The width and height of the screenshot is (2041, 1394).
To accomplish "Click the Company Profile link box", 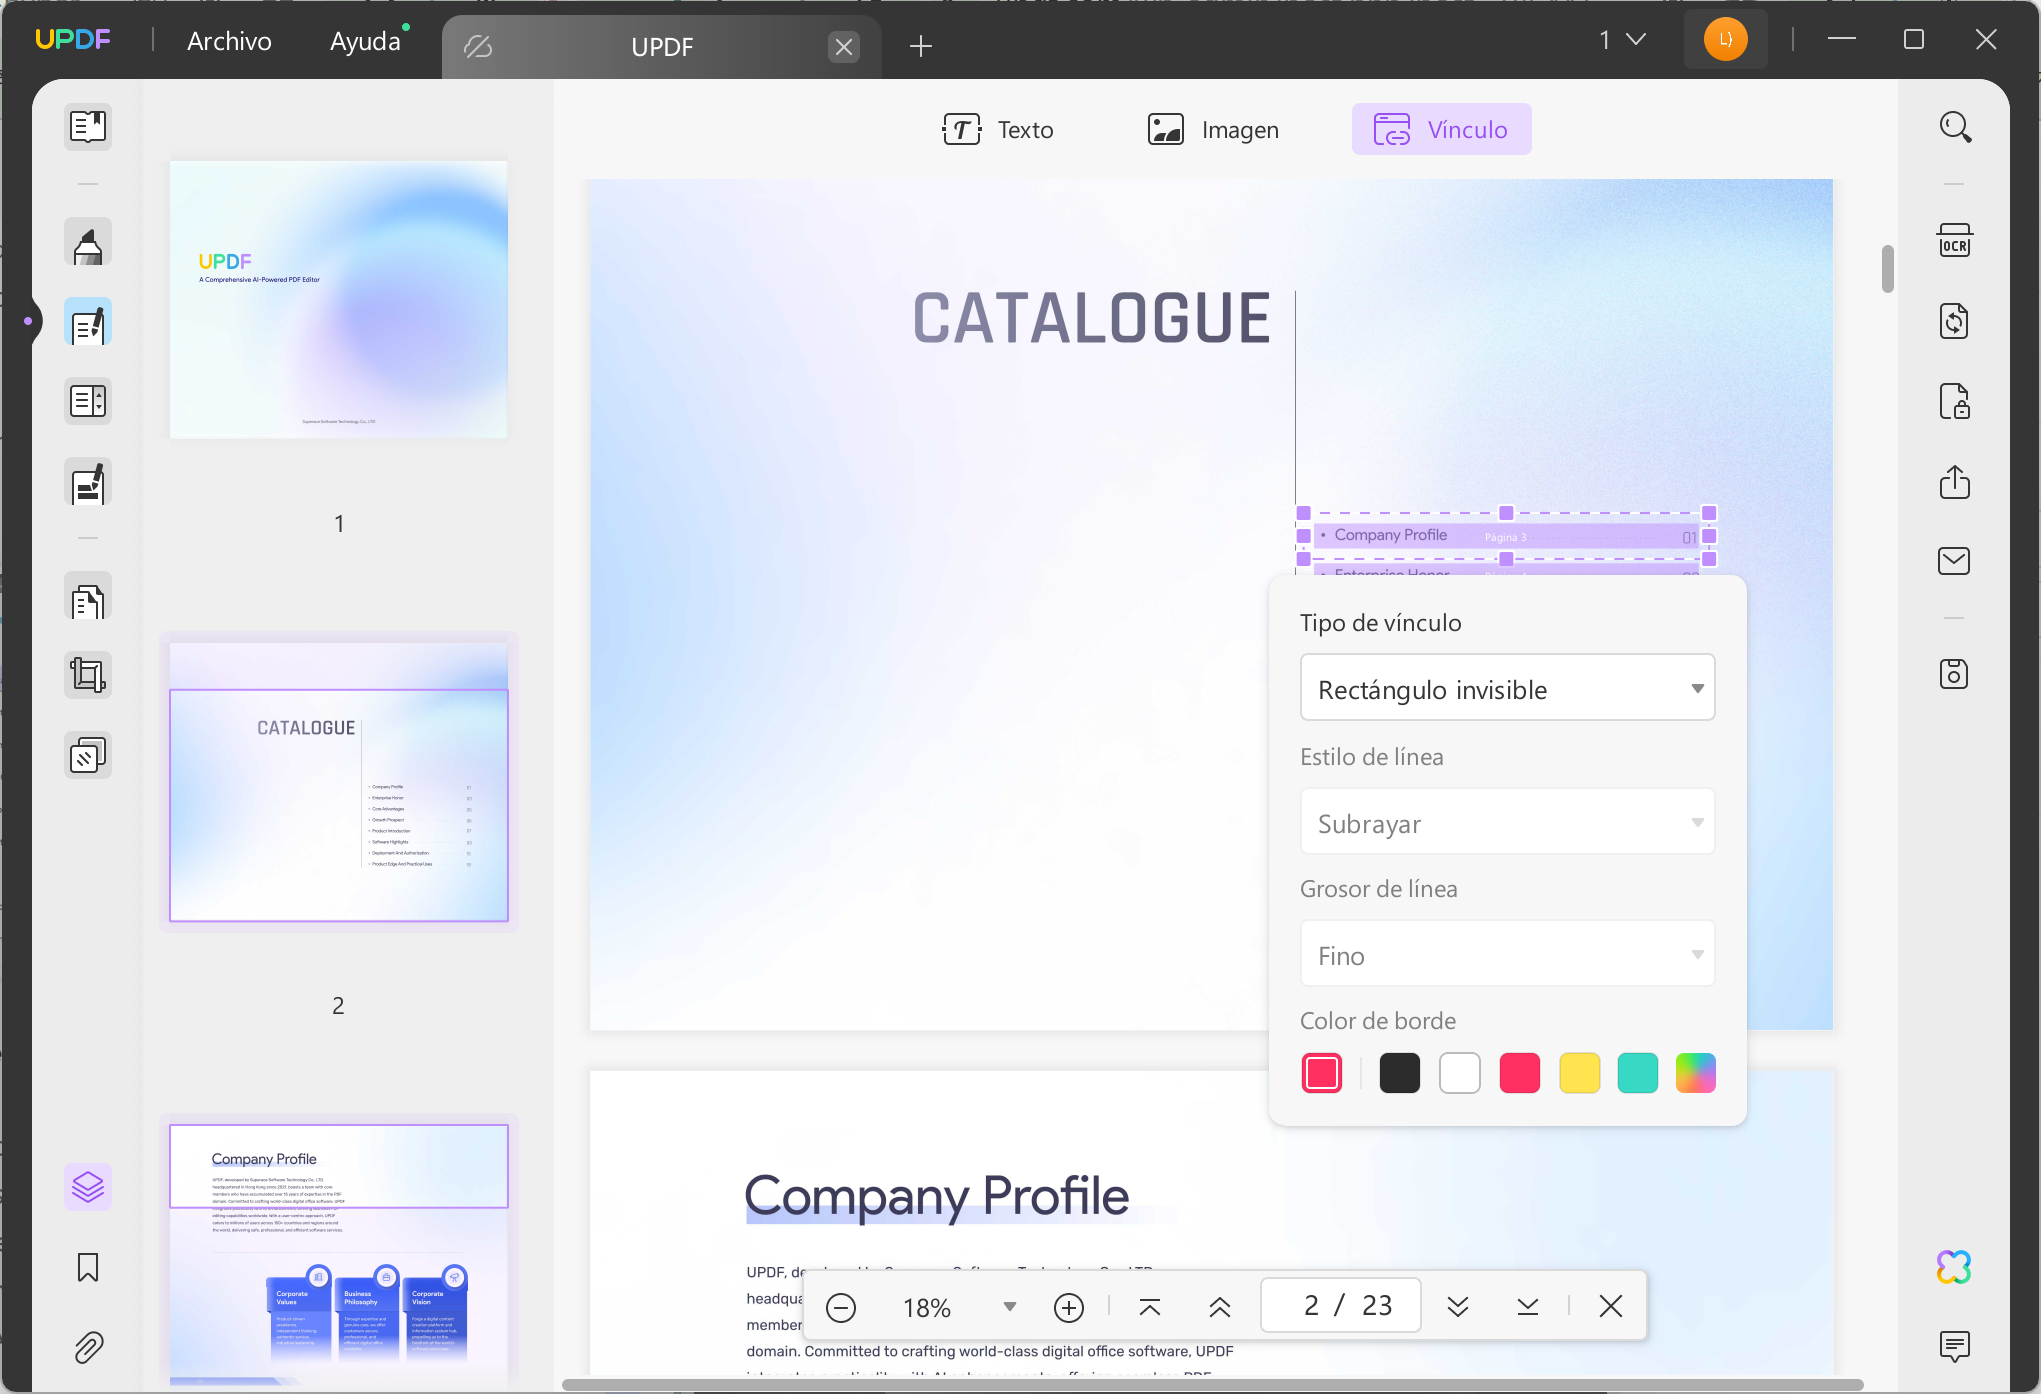I will point(1506,536).
